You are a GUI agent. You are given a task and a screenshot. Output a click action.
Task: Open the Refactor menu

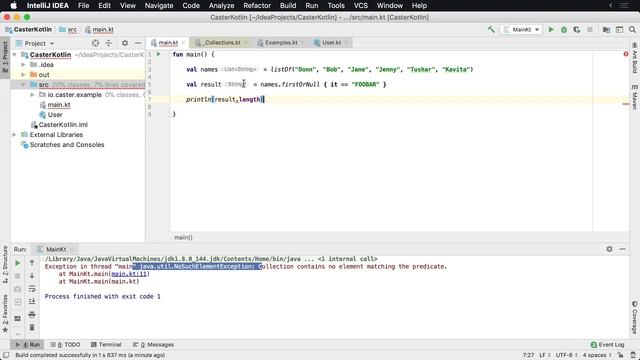(257, 6)
